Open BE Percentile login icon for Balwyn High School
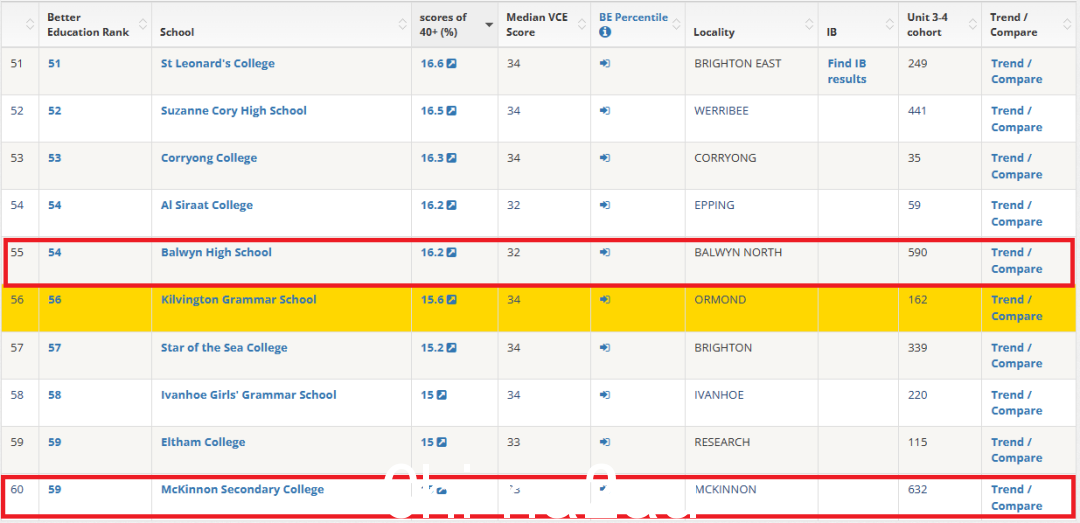Viewport: 1080px width, 523px height. pos(605,253)
